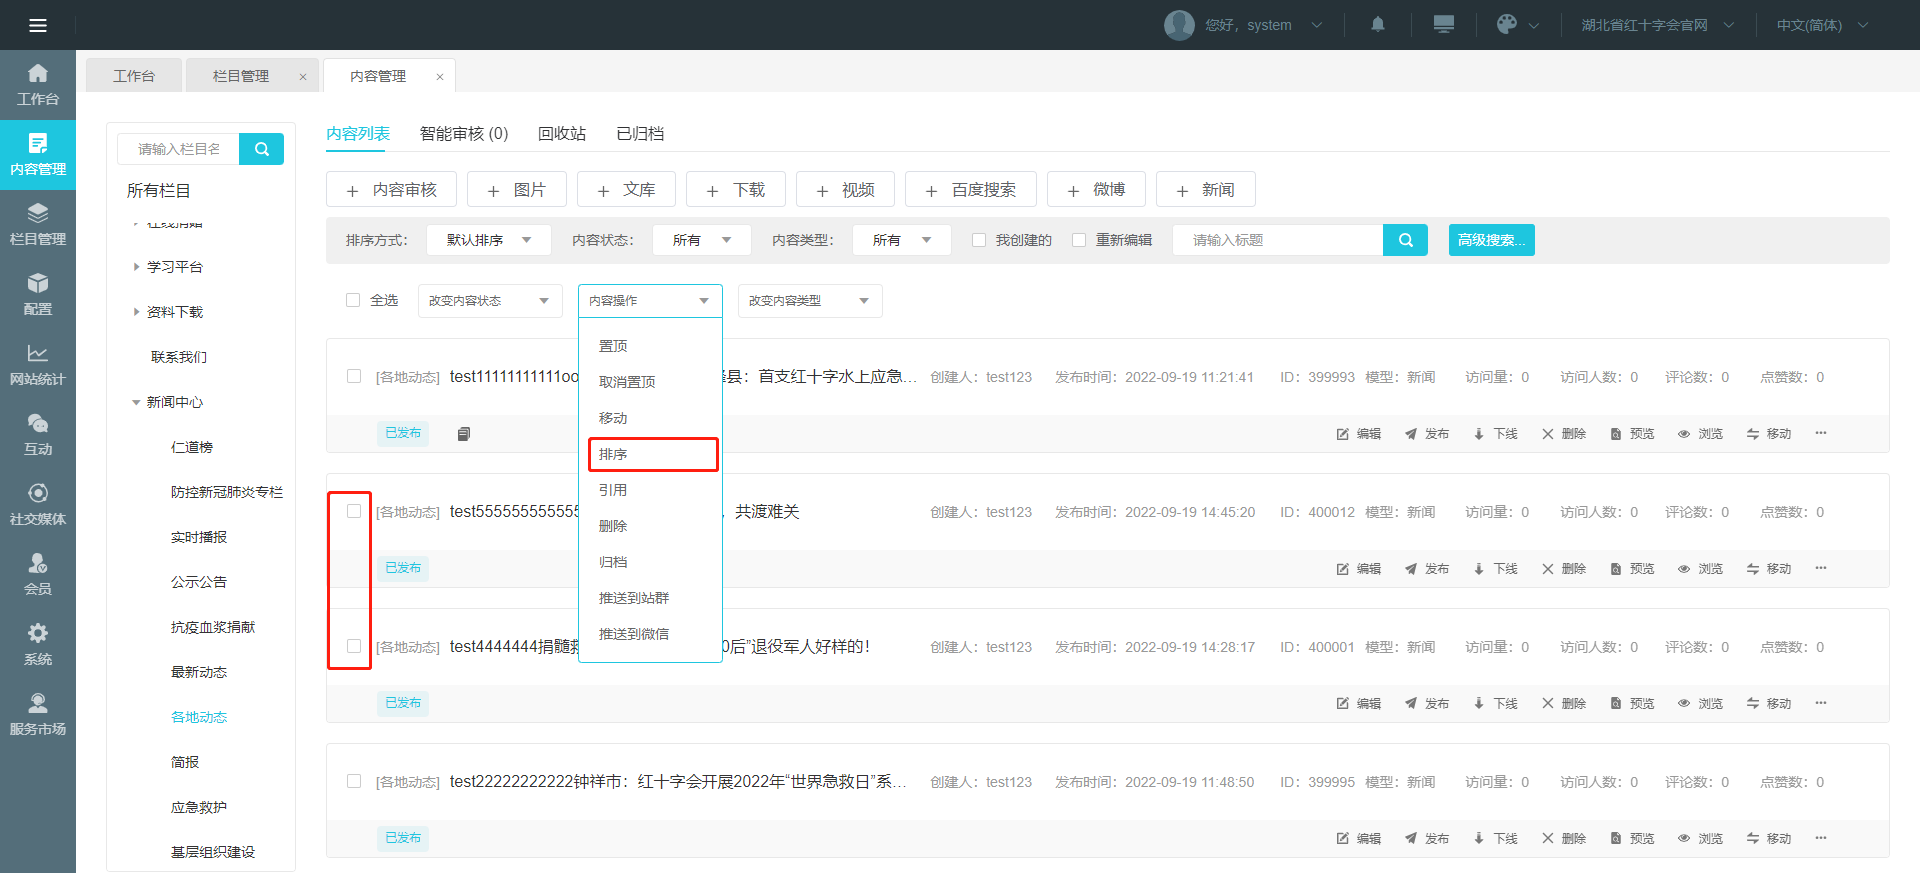Click the 内容审核 add button
The height and width of the screenshot is (873, 1920).
[x=391, y=190]
